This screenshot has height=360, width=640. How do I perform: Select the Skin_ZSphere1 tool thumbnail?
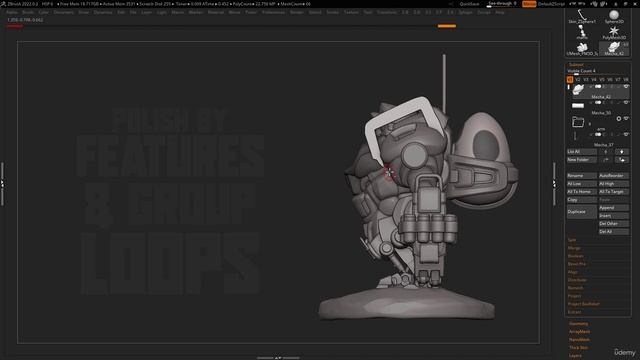point(582,16)
